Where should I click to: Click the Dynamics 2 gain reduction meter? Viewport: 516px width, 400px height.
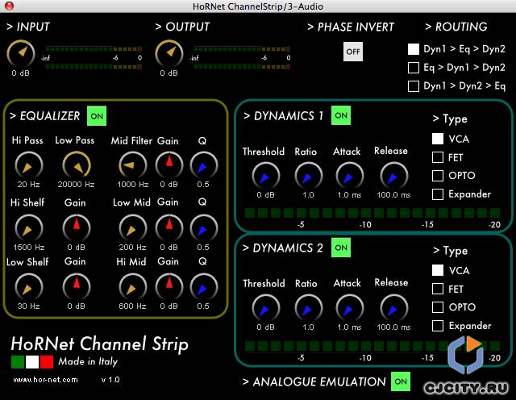(x=372, y=346)
